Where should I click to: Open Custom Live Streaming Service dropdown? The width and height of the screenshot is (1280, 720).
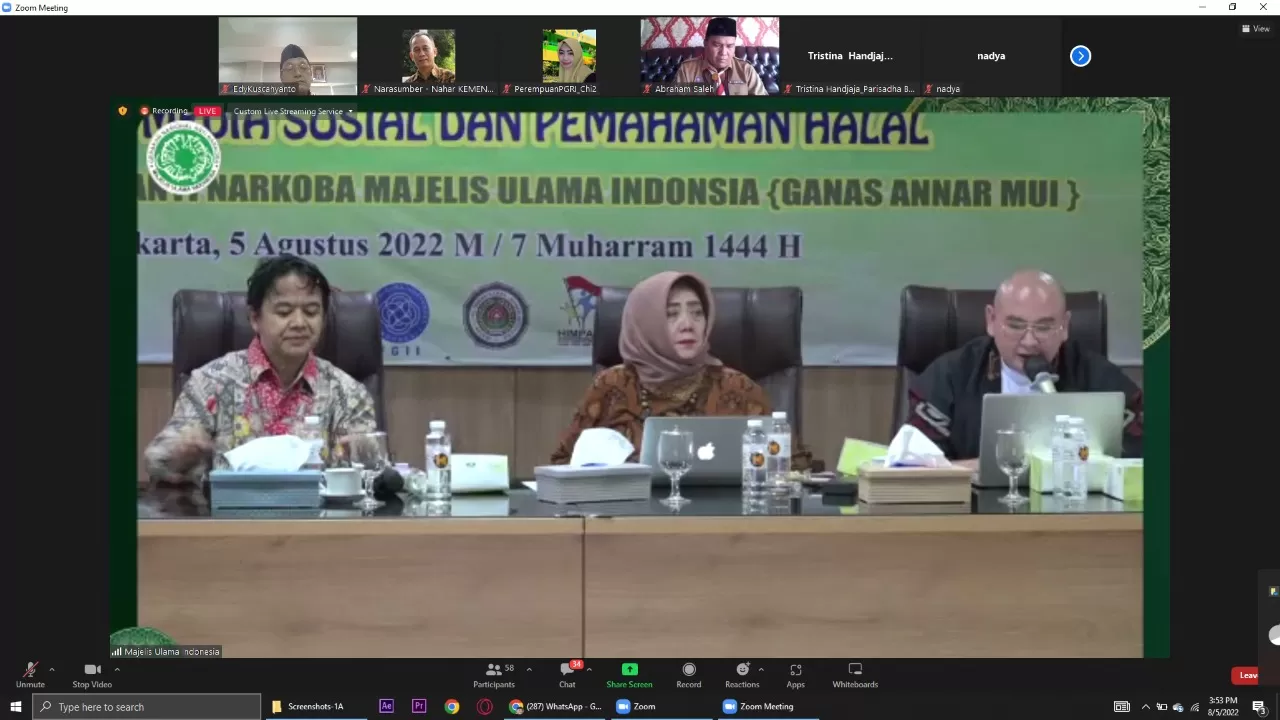tap(292, 111)
